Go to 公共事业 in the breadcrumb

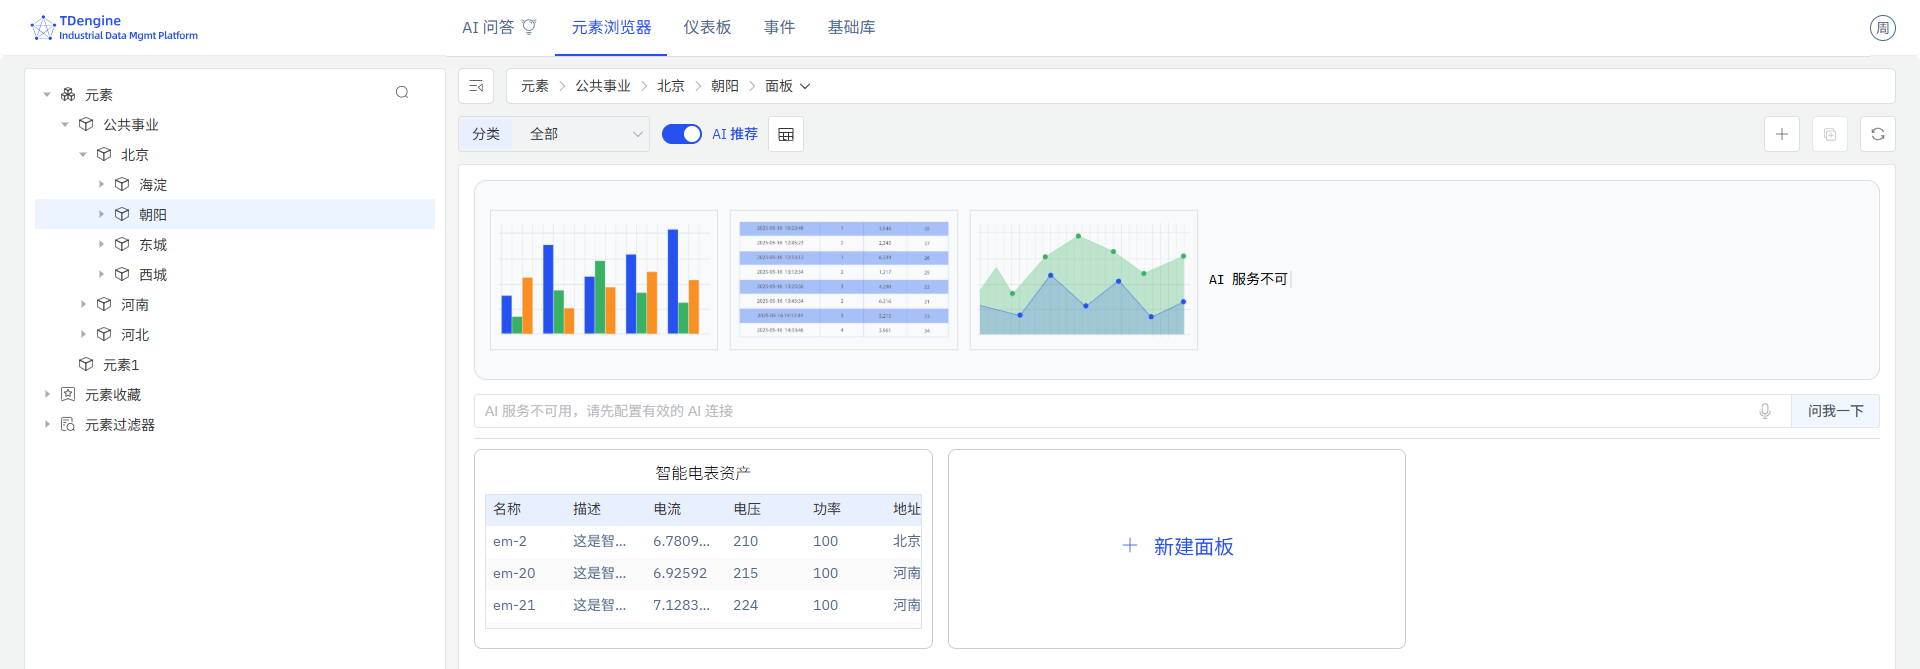point(603,86)
